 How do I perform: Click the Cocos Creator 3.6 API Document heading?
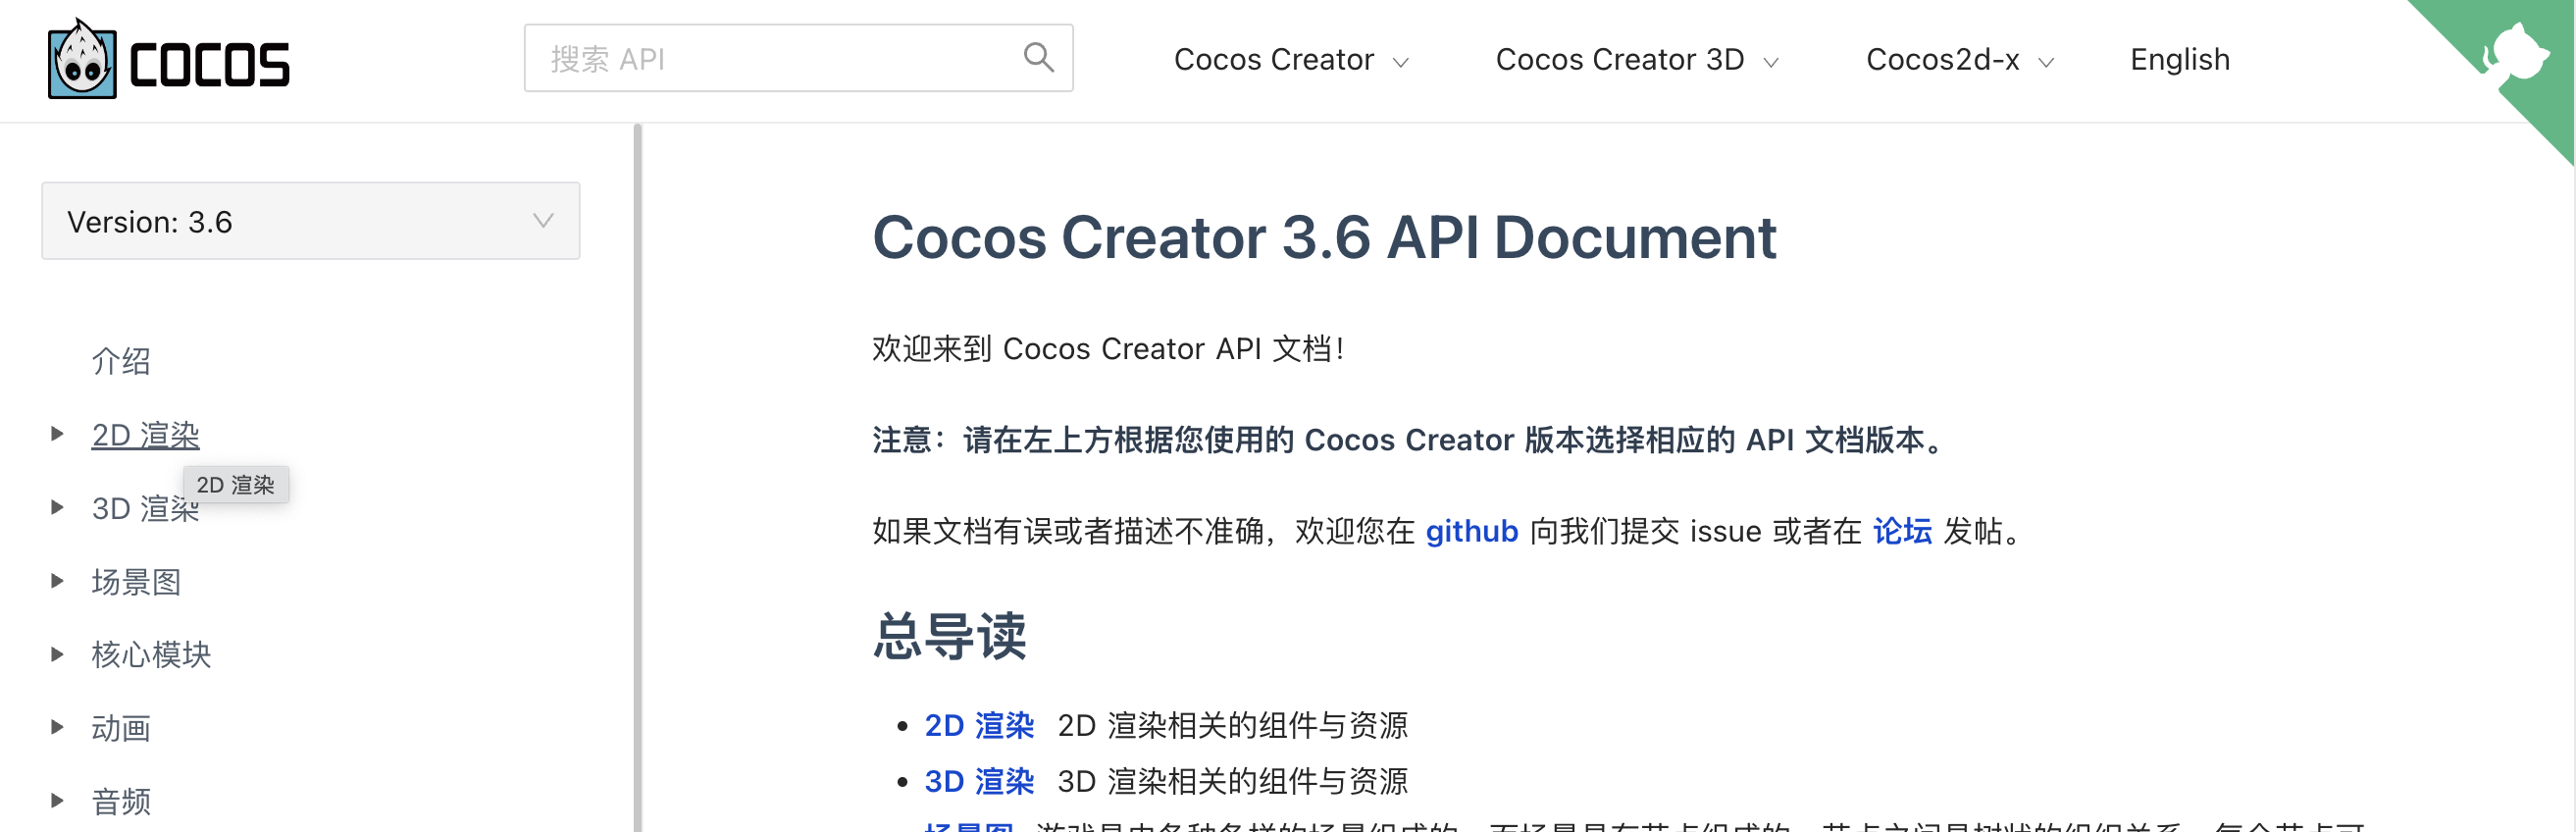point(1324,237)
